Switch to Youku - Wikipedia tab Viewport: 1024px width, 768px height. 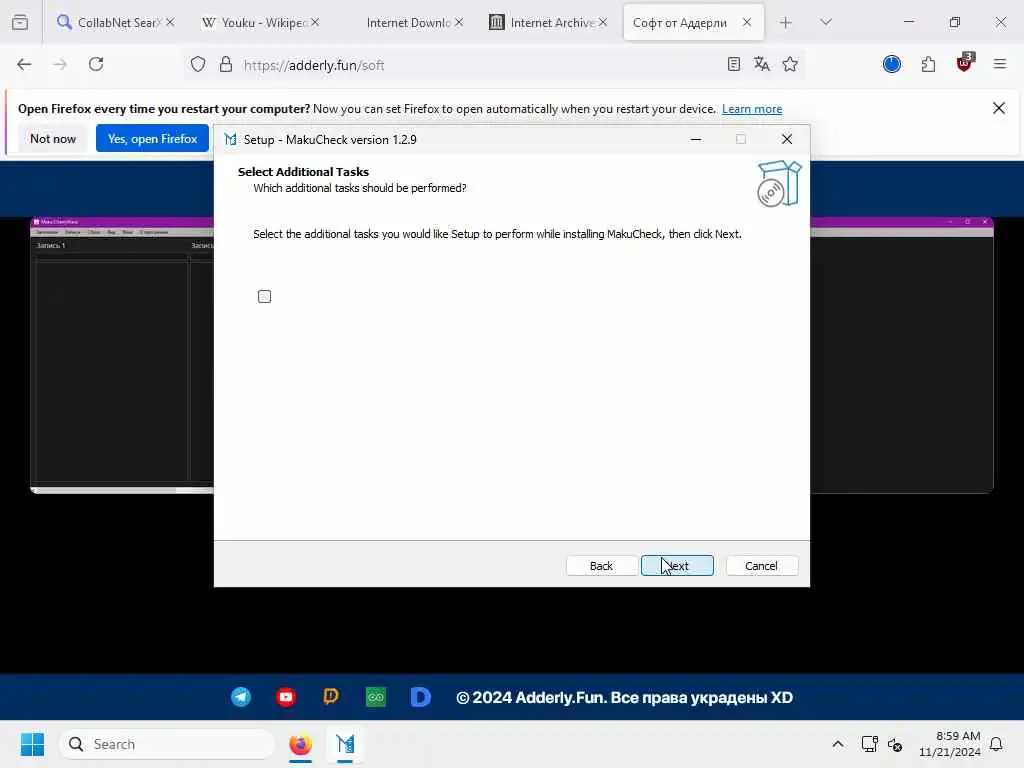tap(261, 22)
